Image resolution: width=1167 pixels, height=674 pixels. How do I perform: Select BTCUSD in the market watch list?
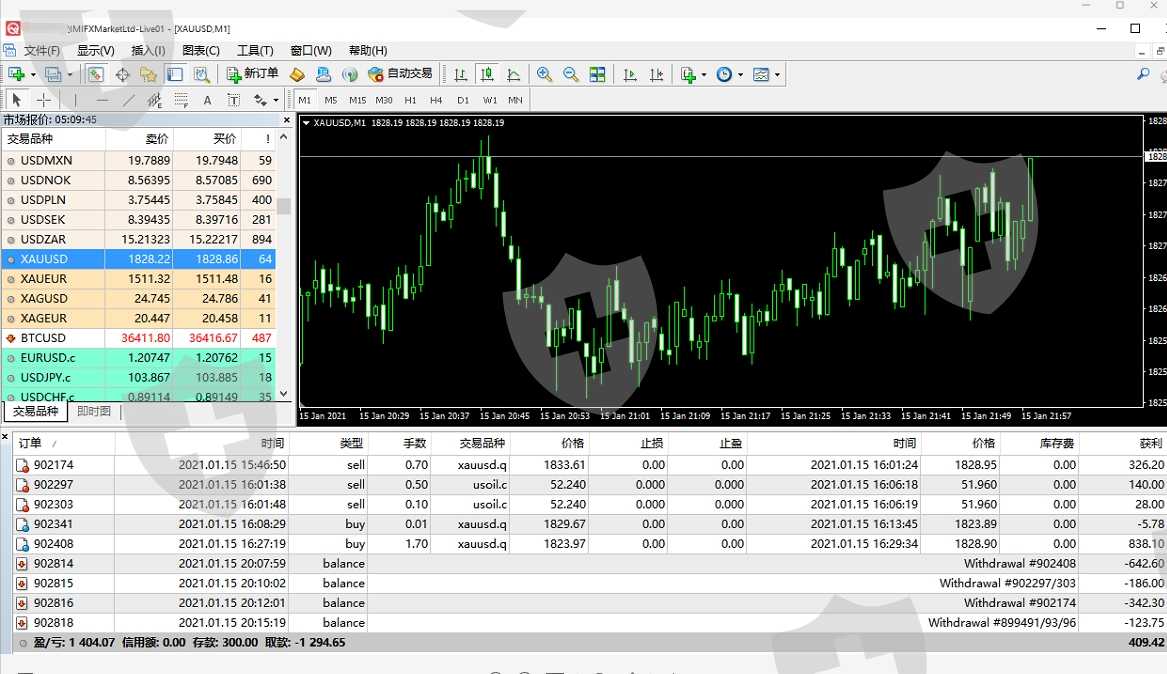(44, 338)
